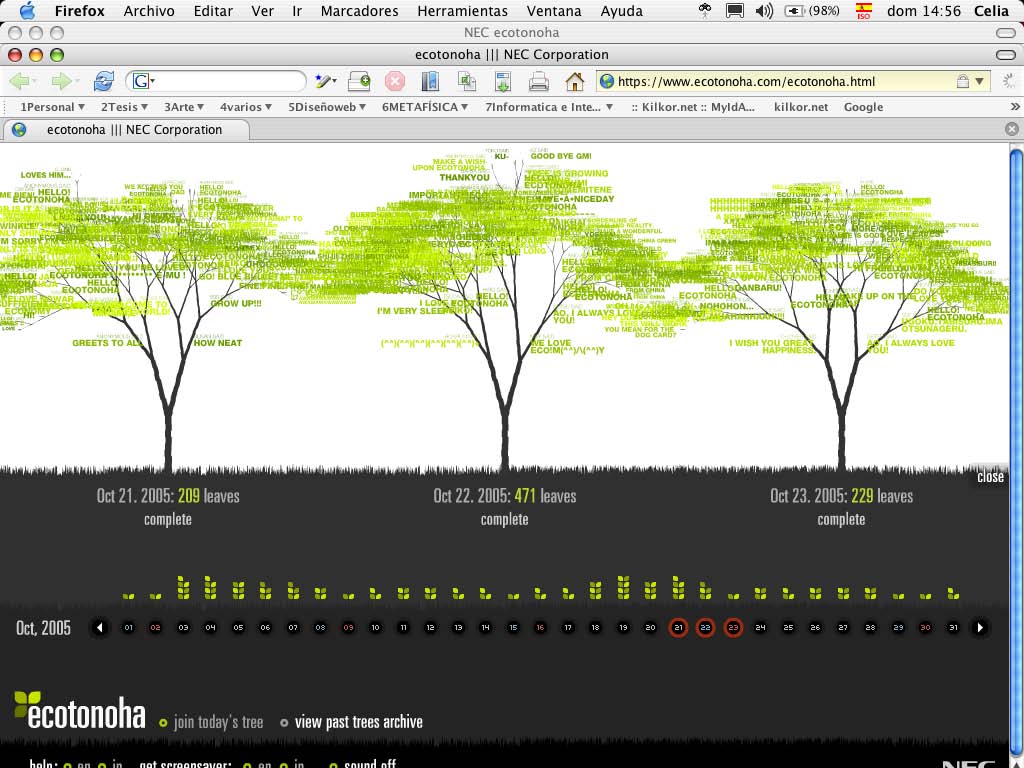Open the URL history dropdown arrow
The height and width of the screenshot is (768, 1024).
tap(980, 82)
